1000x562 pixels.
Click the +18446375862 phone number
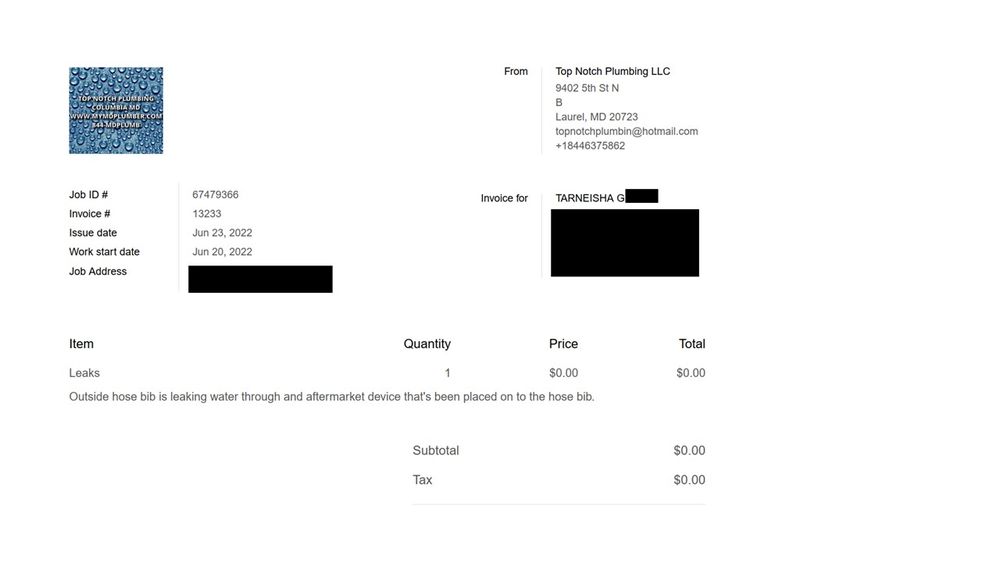(590, 146)
